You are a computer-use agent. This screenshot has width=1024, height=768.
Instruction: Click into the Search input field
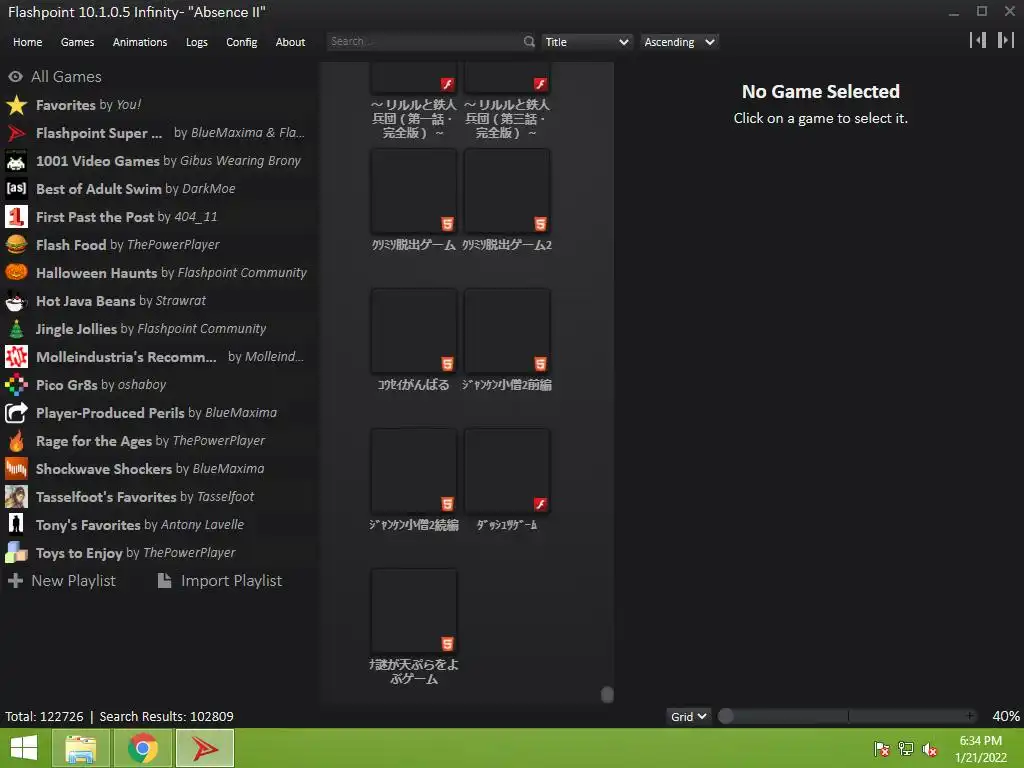tap(424, 42)
